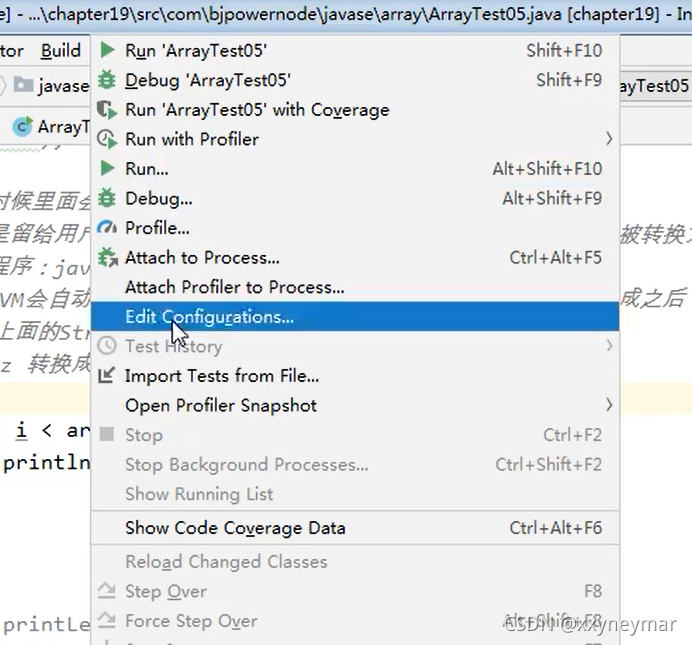This screenshot has width=692, height=645.
Task: Click the Test History label text
Action: (x=174, y=346)
